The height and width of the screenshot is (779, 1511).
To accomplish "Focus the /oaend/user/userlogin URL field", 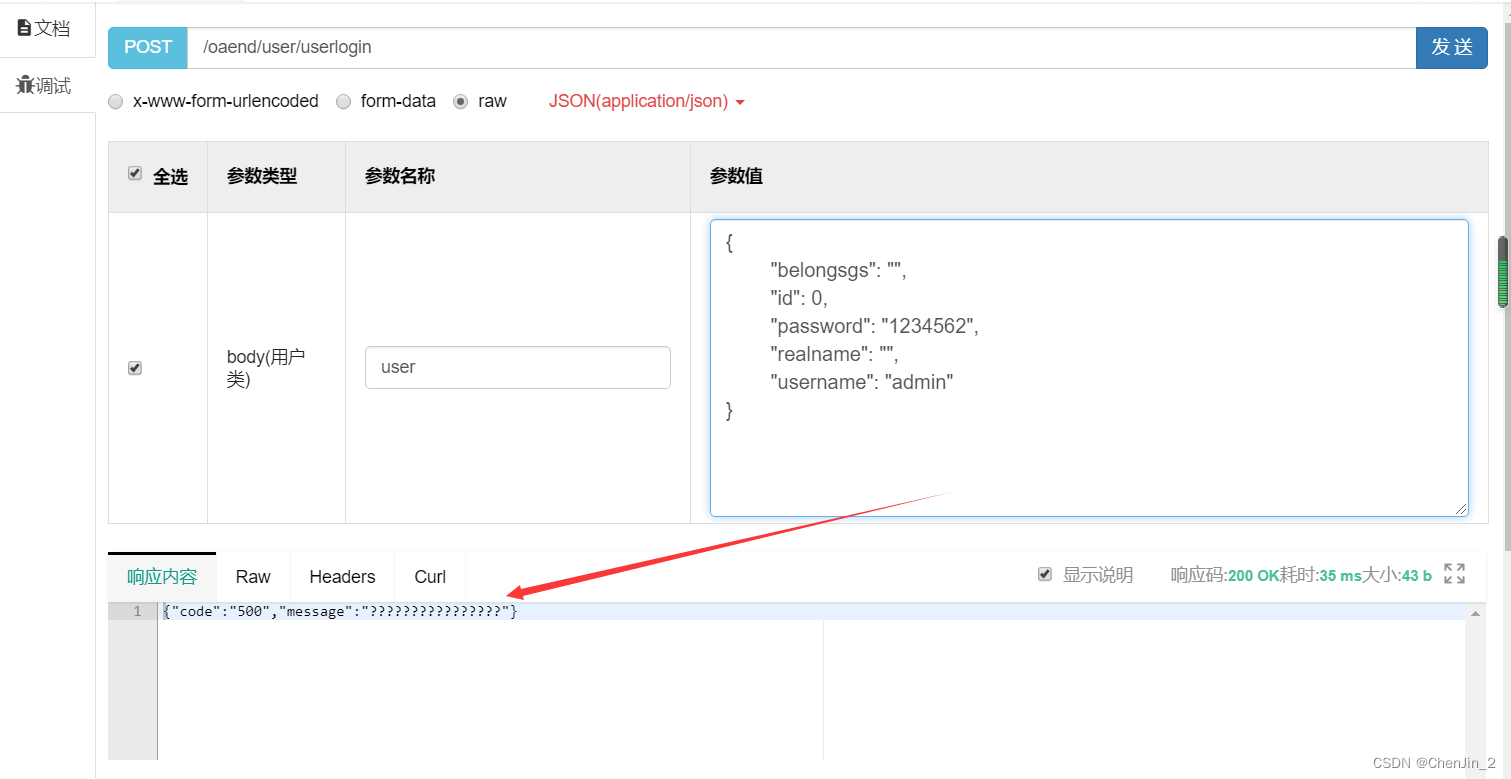I will click(x=801, y=47).
